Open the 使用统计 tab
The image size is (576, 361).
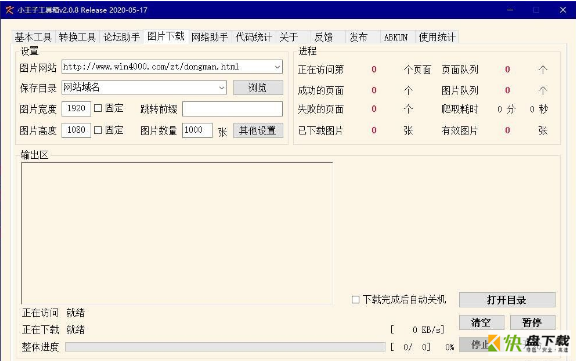(437, 37)
